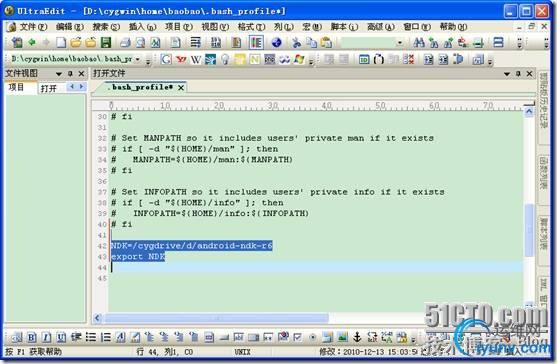Click the HTML Underline U icon

(x=61, y=337)
